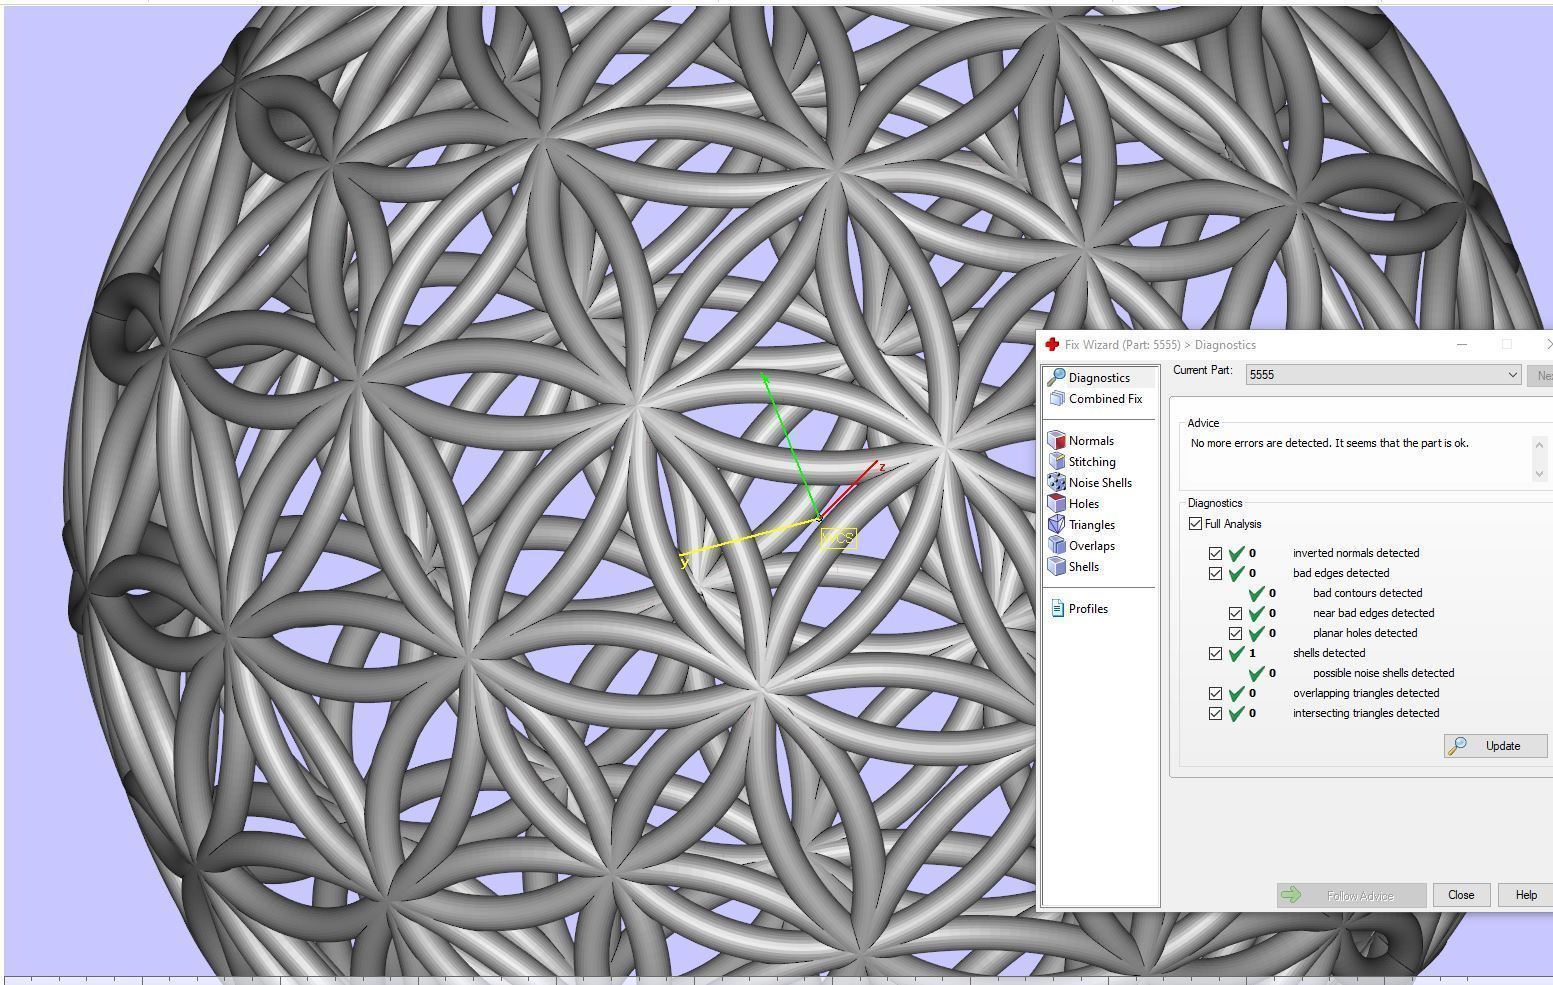Click the Noise Shells icon
This screenshot has width=1553, height=985.
tap(1056, 482)
